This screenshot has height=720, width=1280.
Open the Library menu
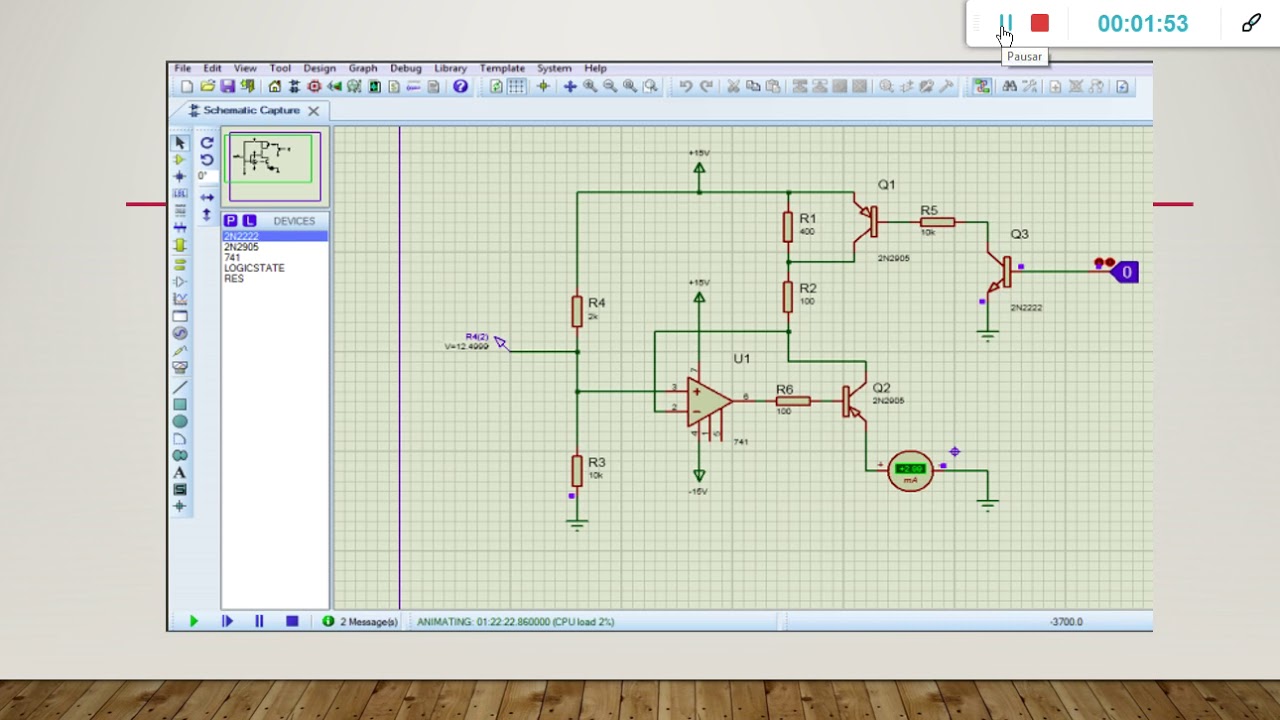coord(450,68)
